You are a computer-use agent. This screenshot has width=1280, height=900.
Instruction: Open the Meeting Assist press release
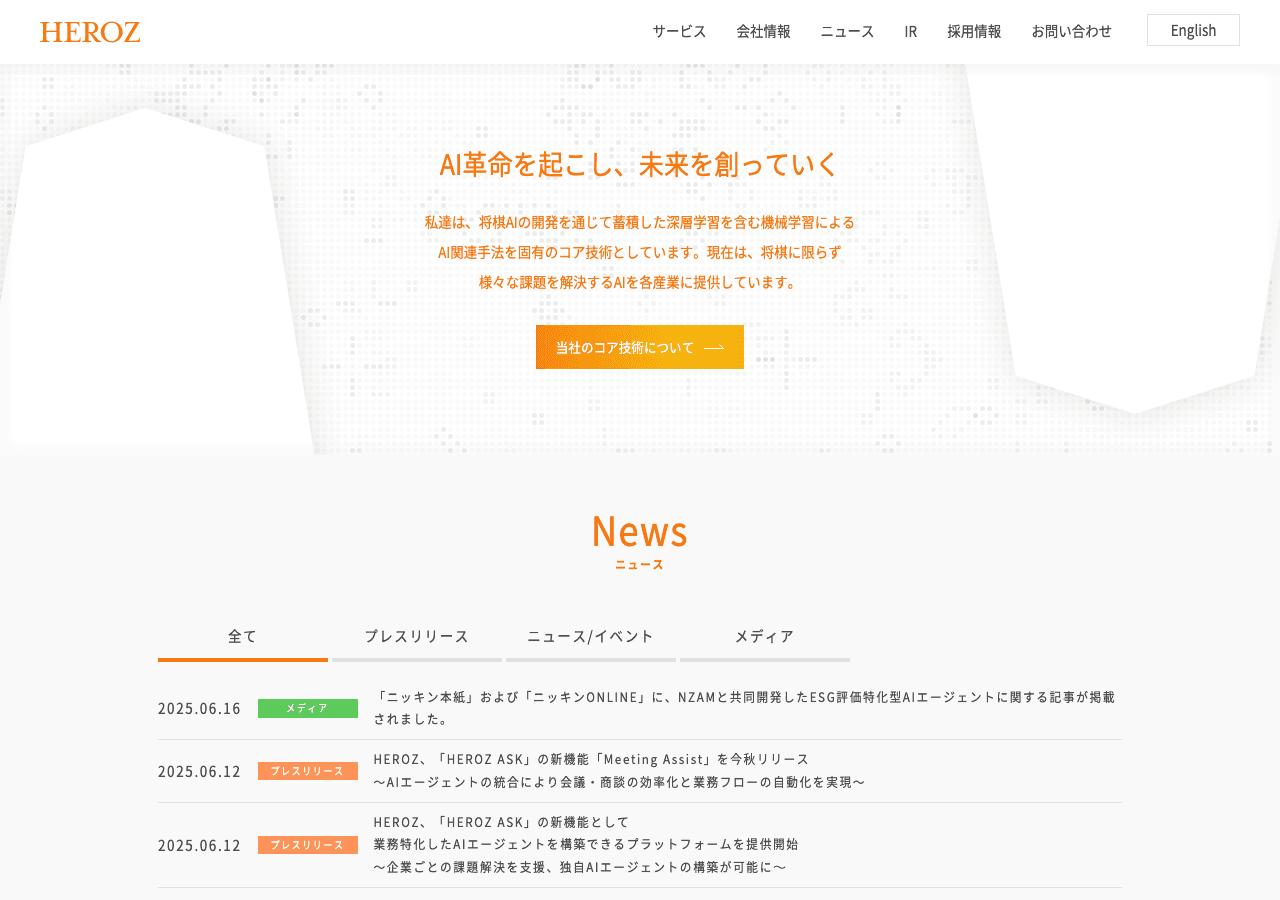pyautogui.click(x=619, y=770)
